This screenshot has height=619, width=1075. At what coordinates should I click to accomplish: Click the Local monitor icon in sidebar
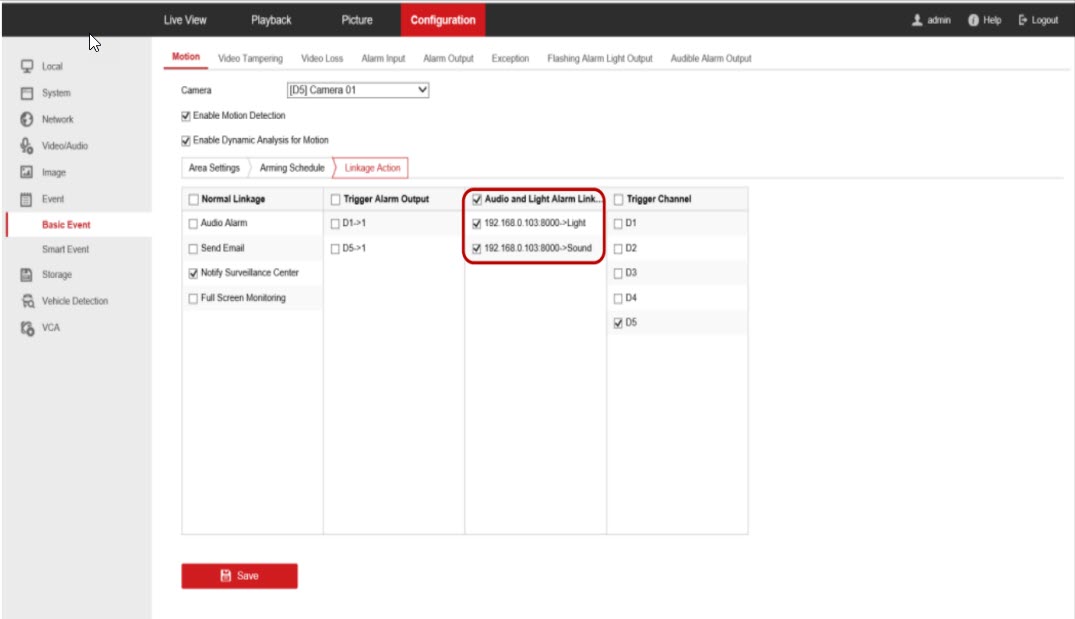[28, 67]
